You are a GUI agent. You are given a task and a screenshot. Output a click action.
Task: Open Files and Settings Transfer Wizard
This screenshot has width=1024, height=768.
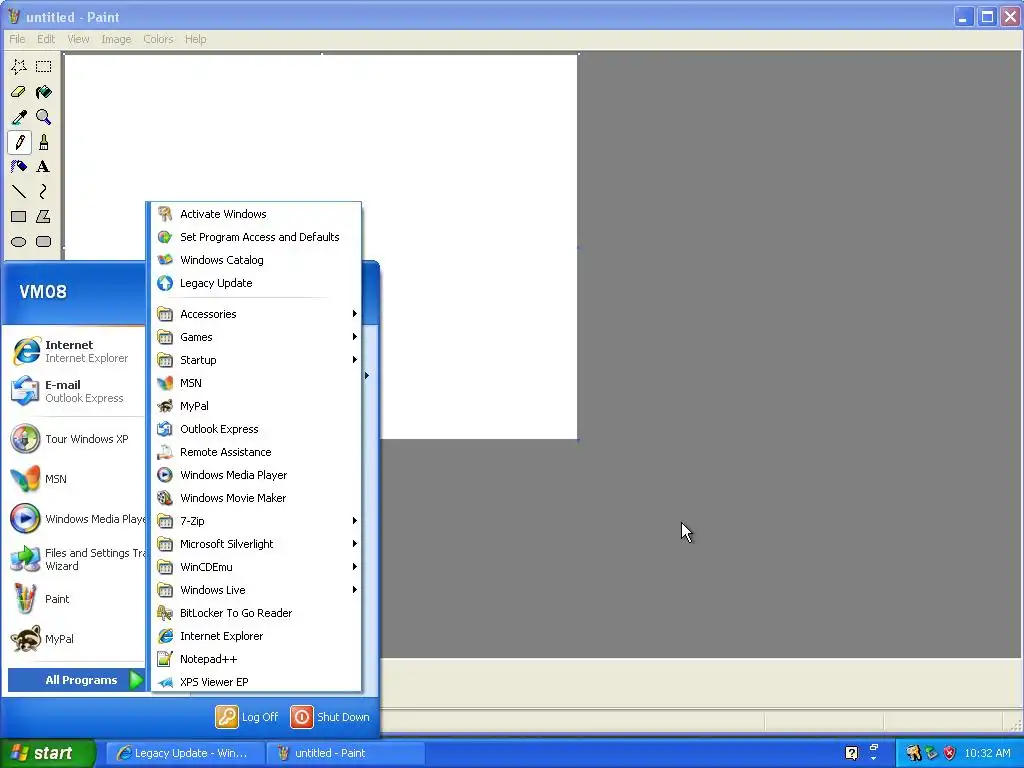[76, 559]
